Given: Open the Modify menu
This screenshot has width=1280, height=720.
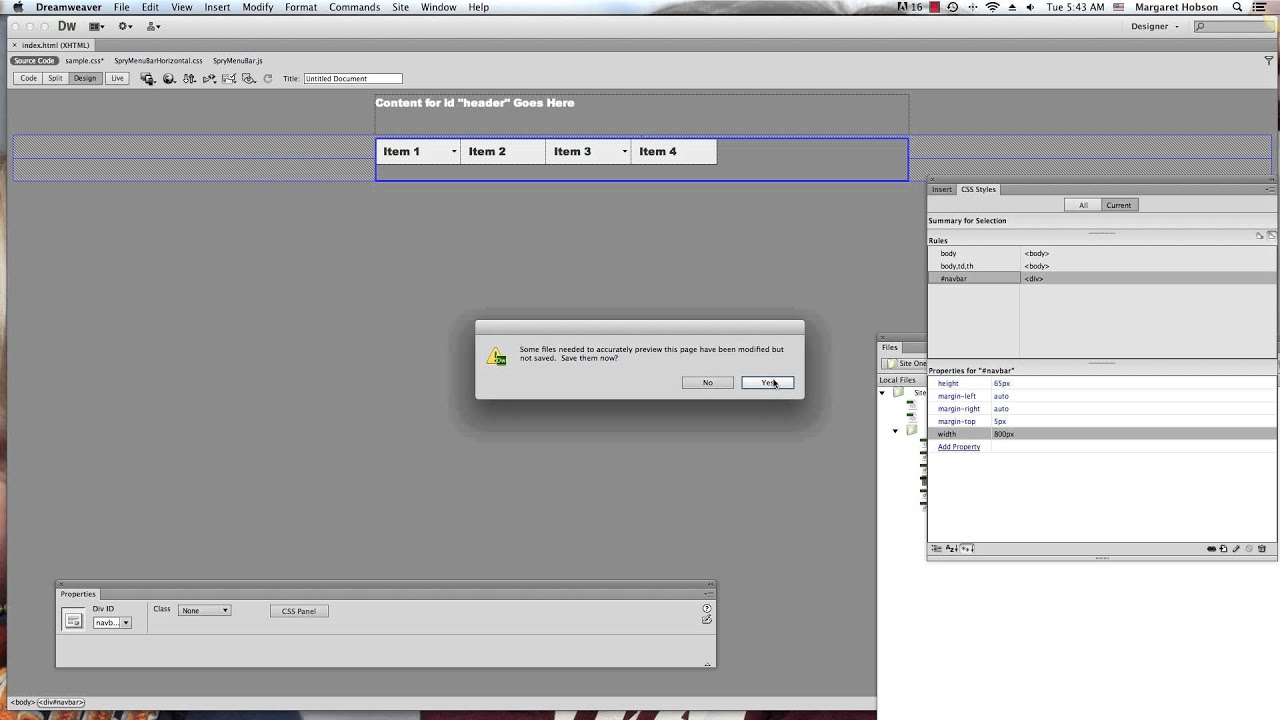Looking at the screenshot, I should (x=257, y=7).
